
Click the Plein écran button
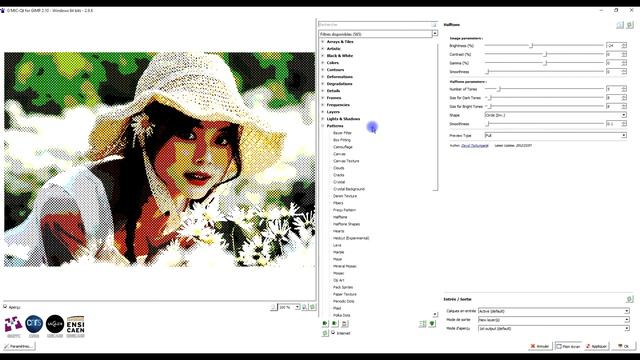point(568,346)
